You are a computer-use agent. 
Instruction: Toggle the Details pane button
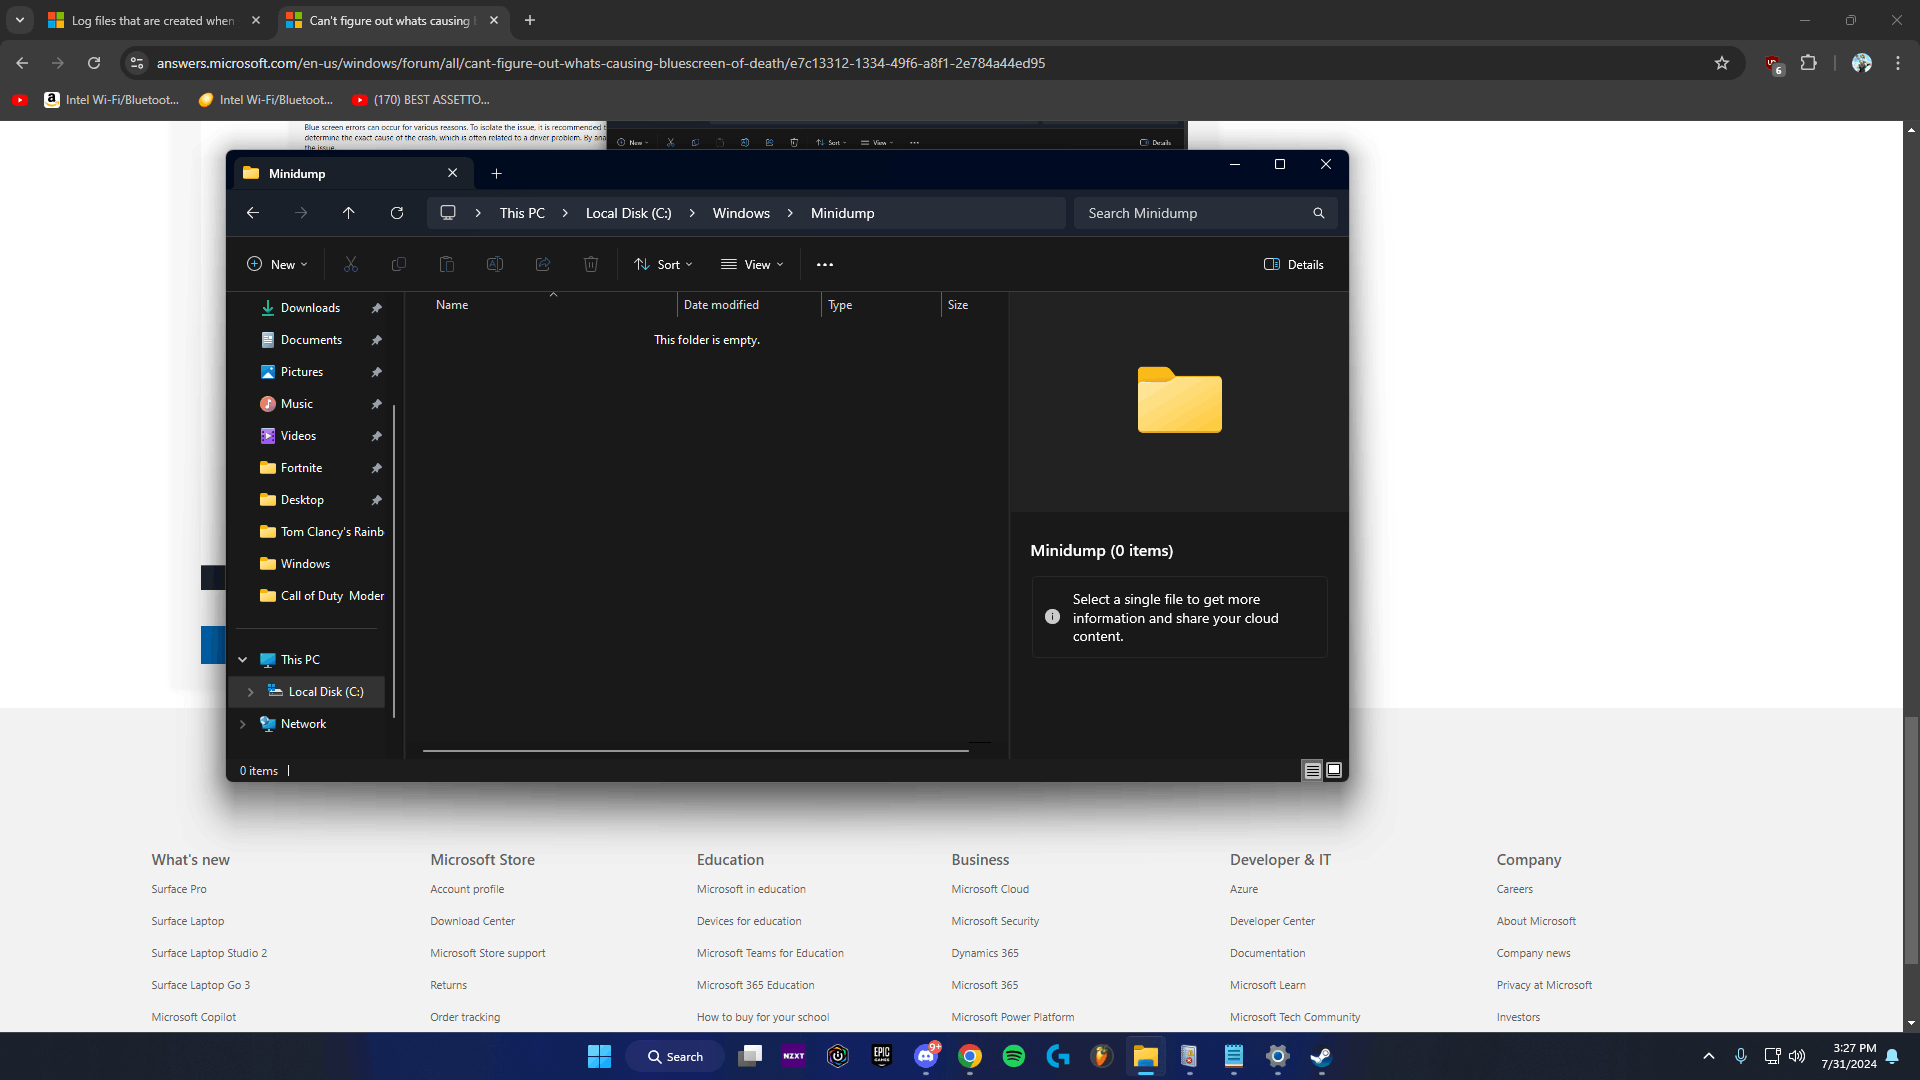1293,265
